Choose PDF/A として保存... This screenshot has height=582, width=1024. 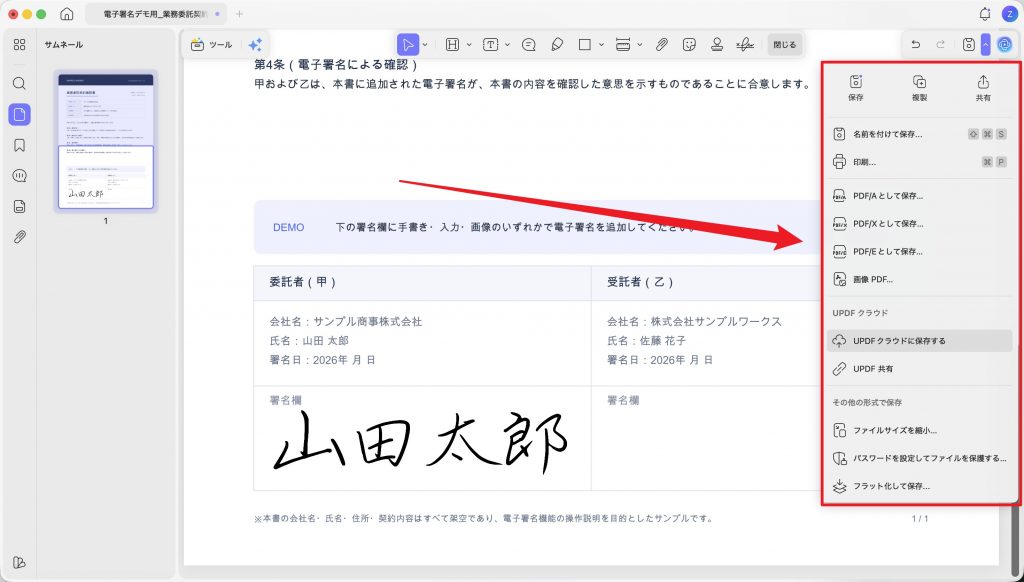click(x=920, y=195)
